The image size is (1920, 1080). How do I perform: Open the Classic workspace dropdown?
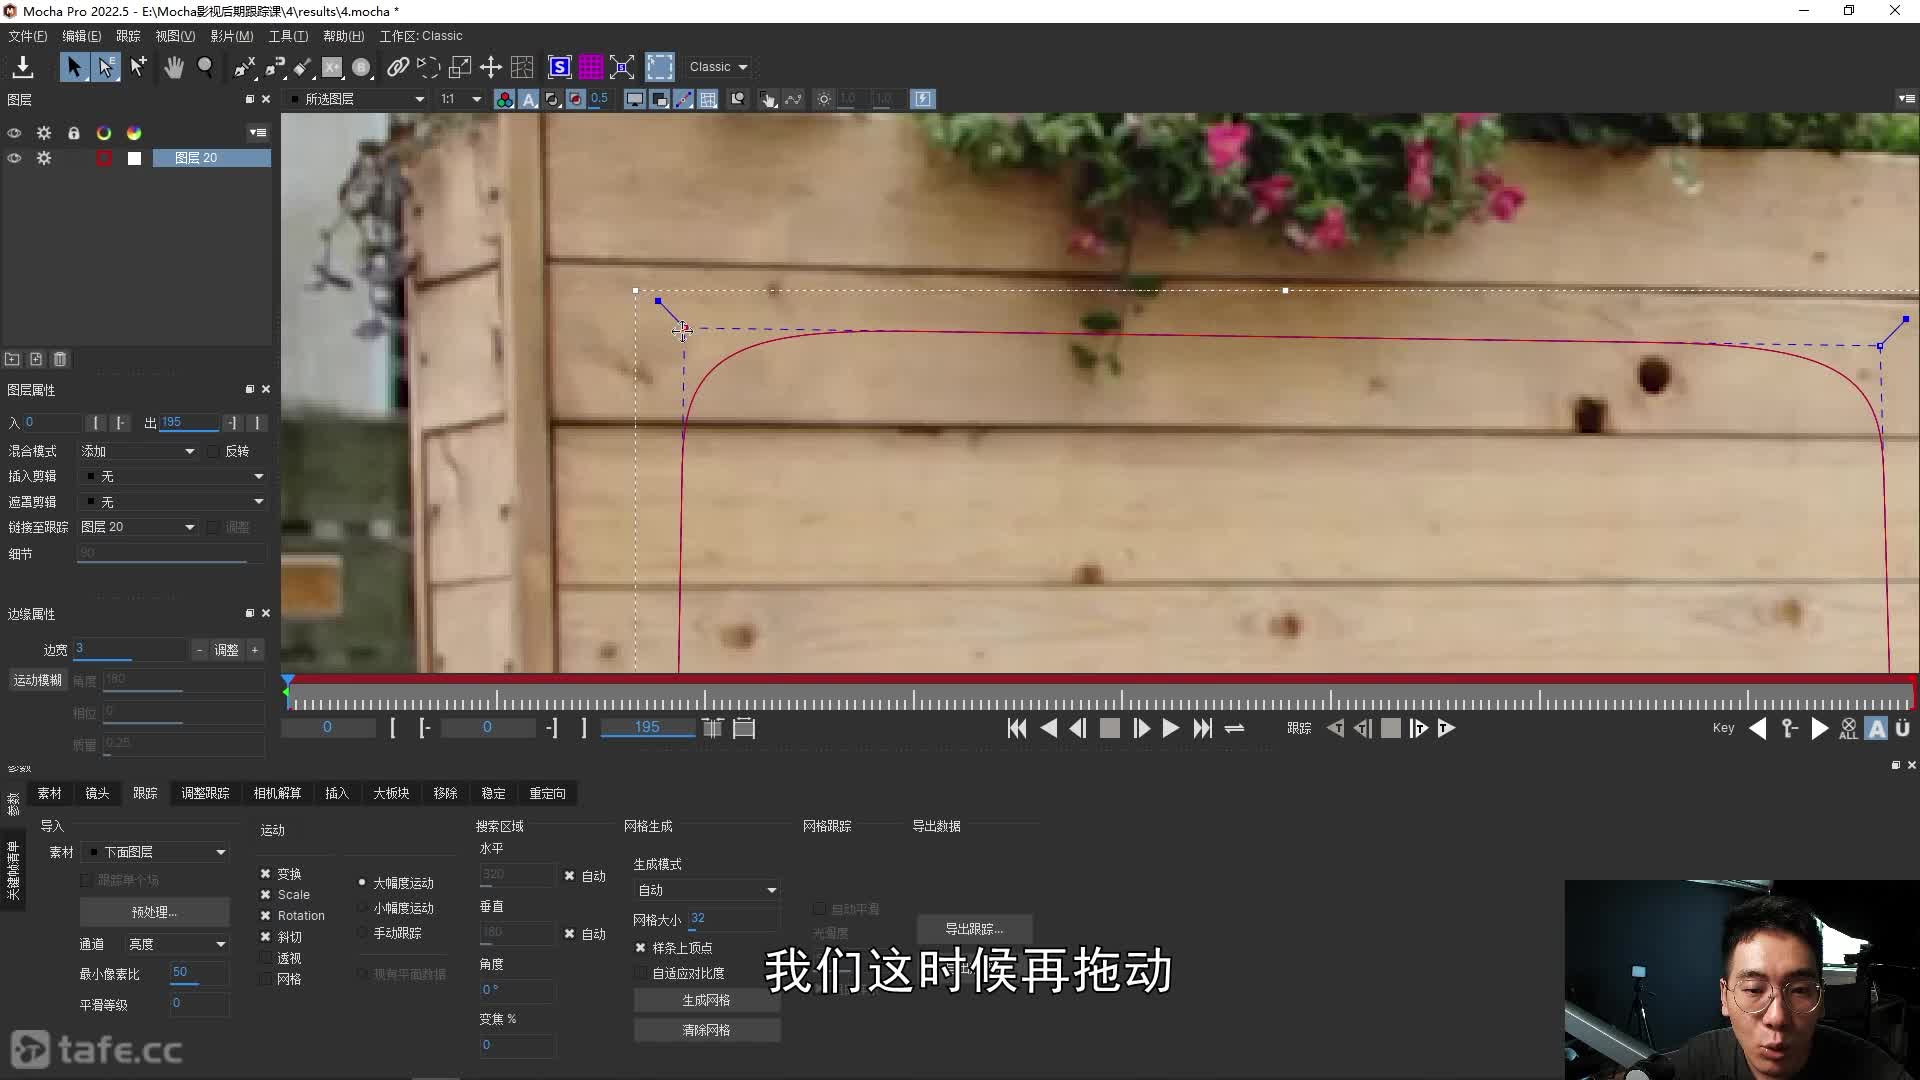click(718, 67)
